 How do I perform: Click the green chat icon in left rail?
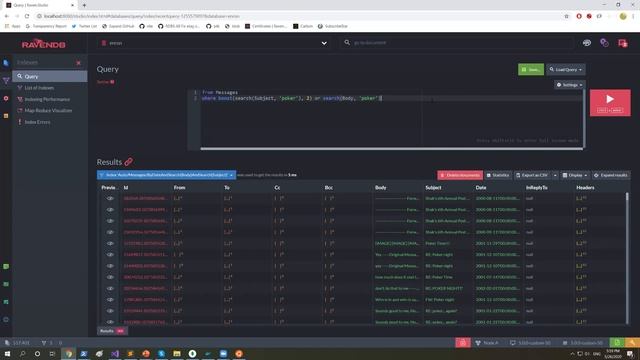(x=6, y=267)
